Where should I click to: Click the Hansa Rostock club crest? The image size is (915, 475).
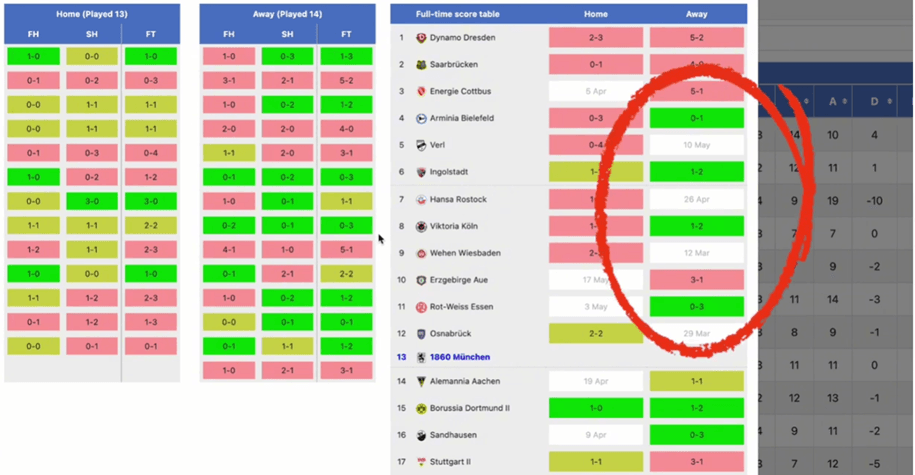click(421, 200)
